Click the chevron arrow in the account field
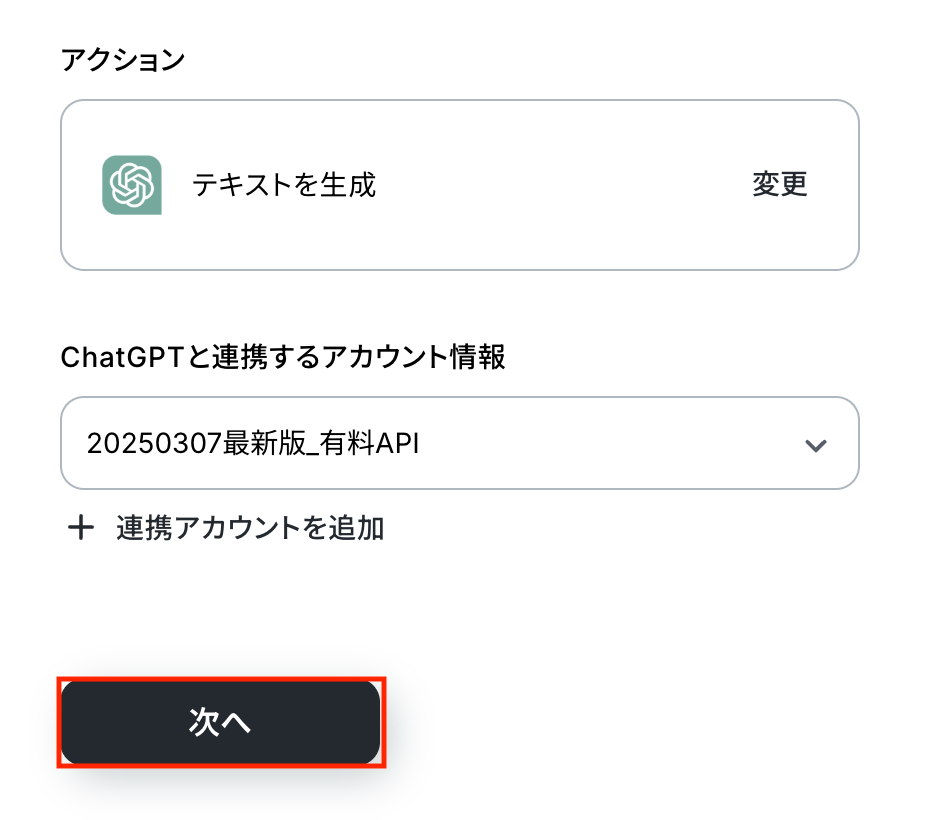 coord(816,444)
